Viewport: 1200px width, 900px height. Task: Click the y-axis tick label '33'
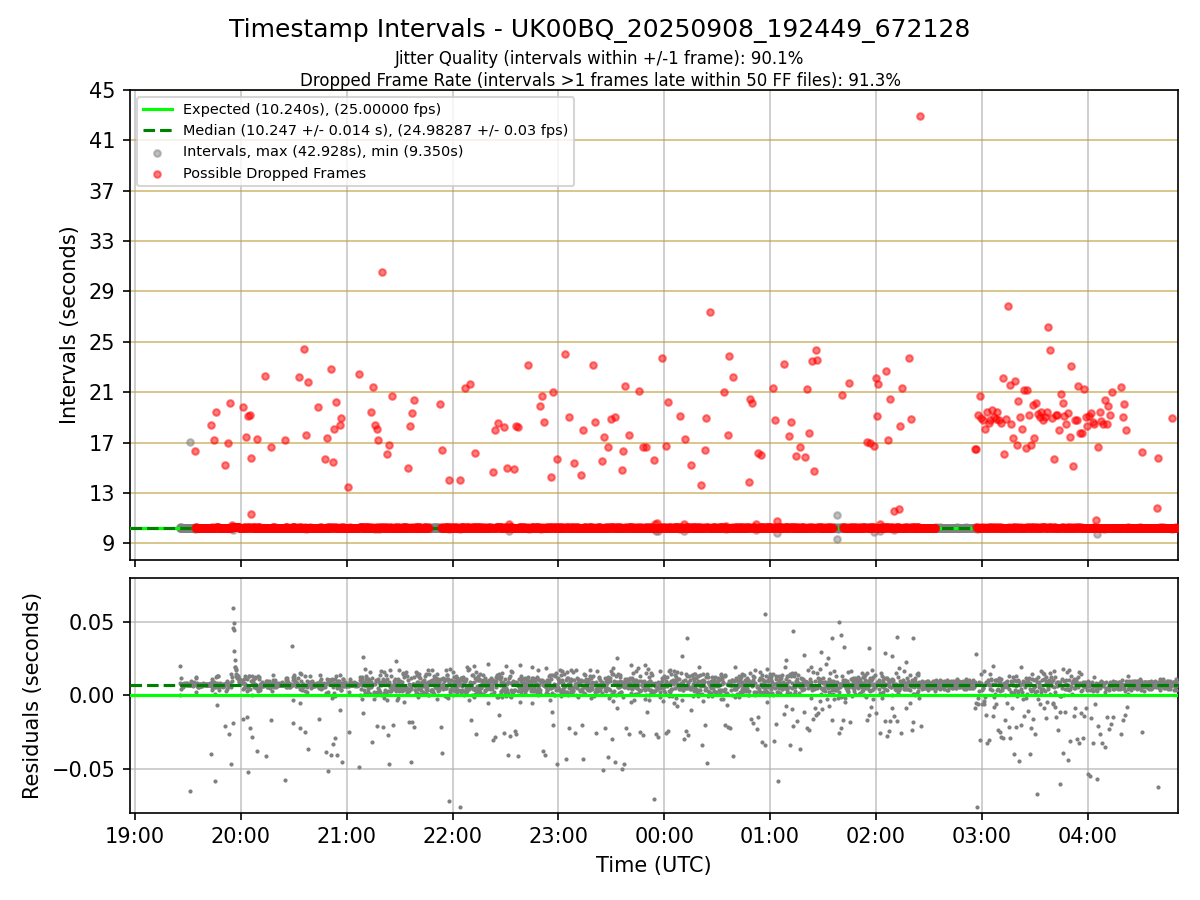click(102, 241)
